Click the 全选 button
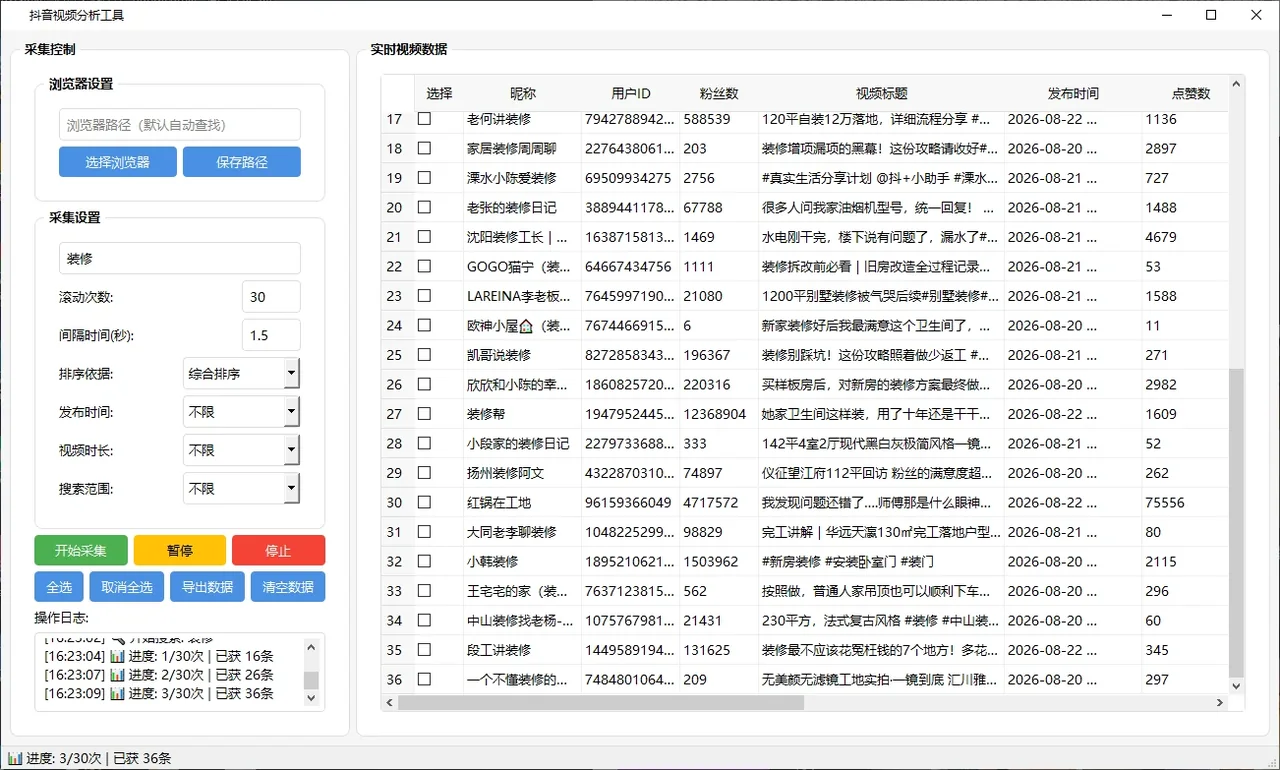The height and width of the screenshot is (770, 1280). [59, 587]
